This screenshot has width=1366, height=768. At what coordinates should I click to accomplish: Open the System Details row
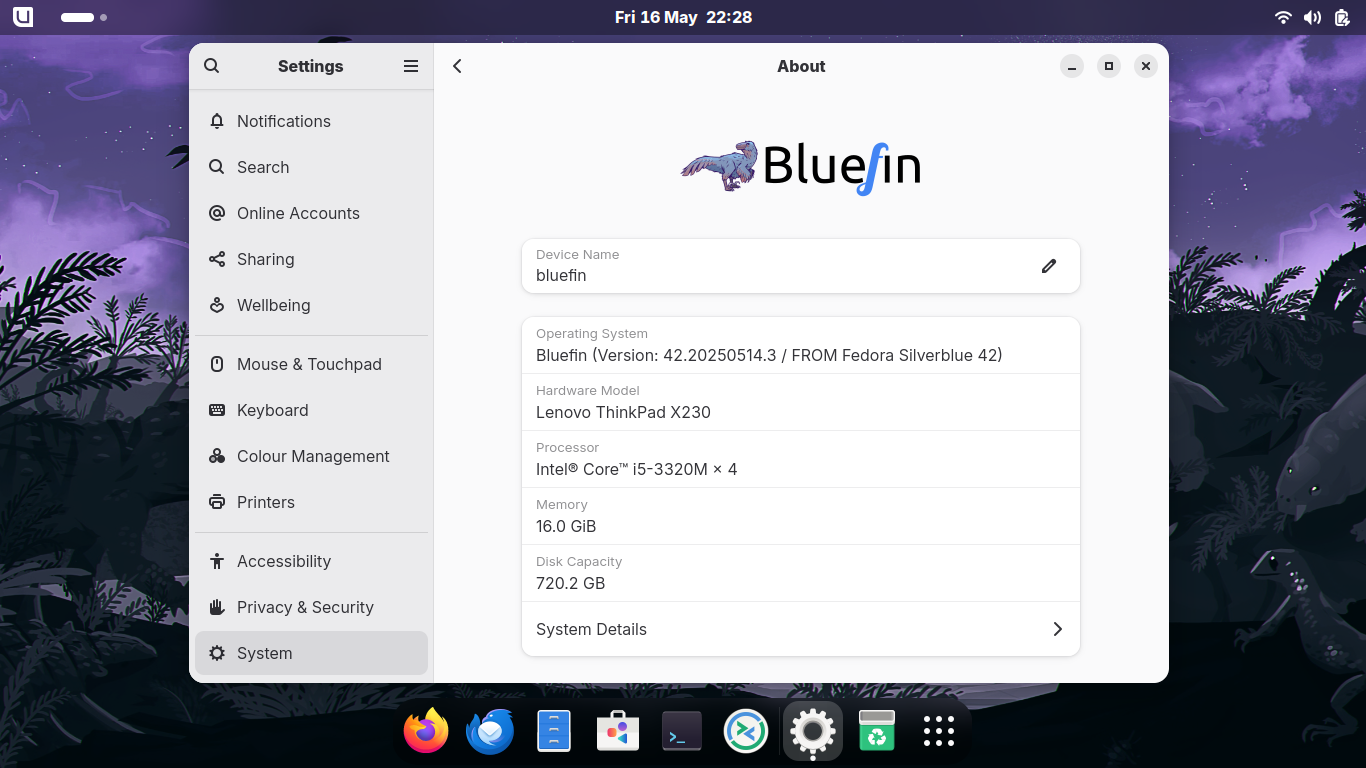click(801, 629)
